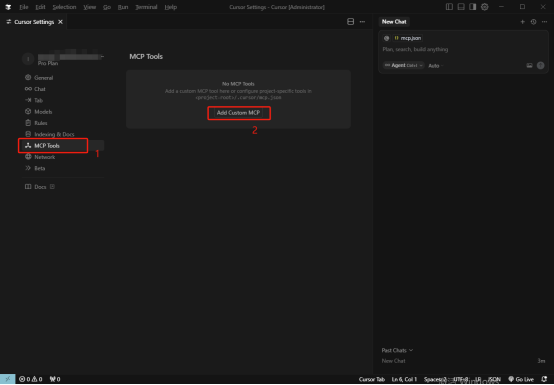The height and width of the screenshot is (385, 554).
Task: Open the Run menu
Action: (123, 7)
